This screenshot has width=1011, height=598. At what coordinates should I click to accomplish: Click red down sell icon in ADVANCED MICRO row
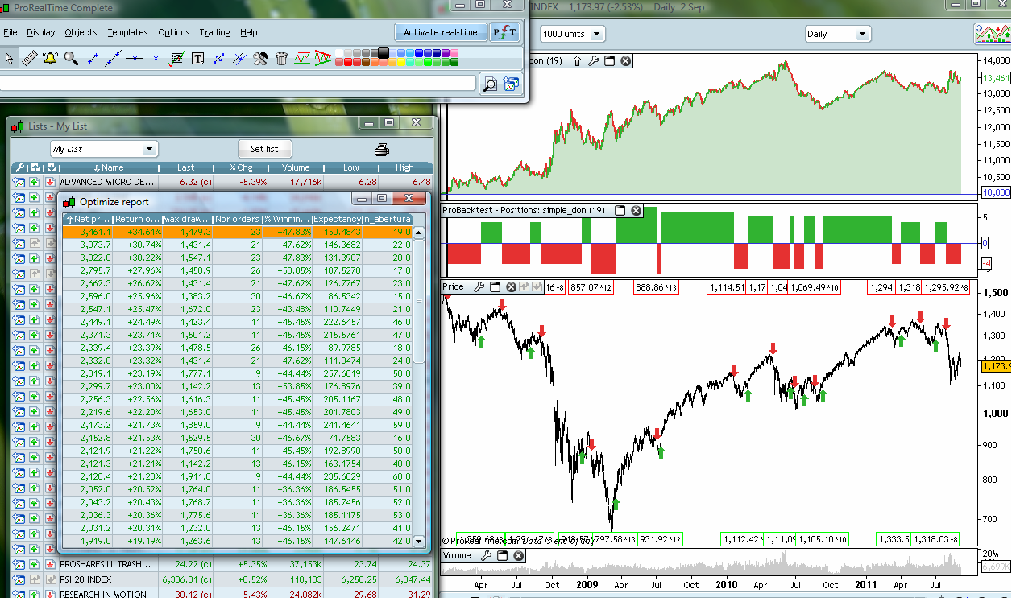click(x=50, y=183)
